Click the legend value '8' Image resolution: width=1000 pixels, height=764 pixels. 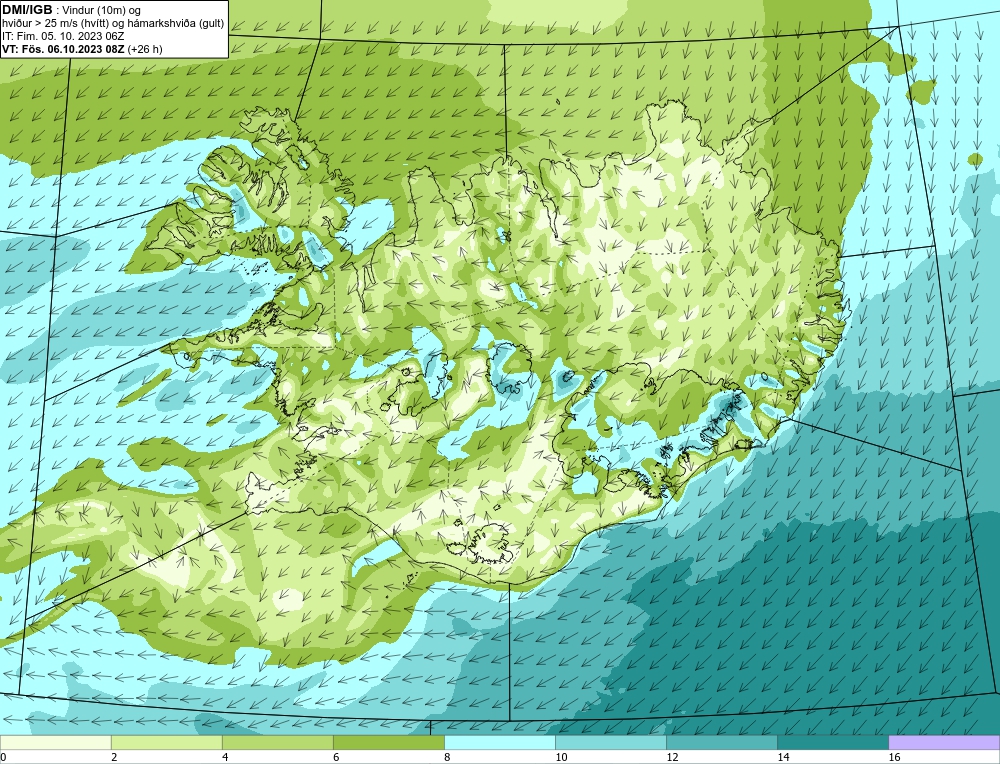[x=447, y=757]
